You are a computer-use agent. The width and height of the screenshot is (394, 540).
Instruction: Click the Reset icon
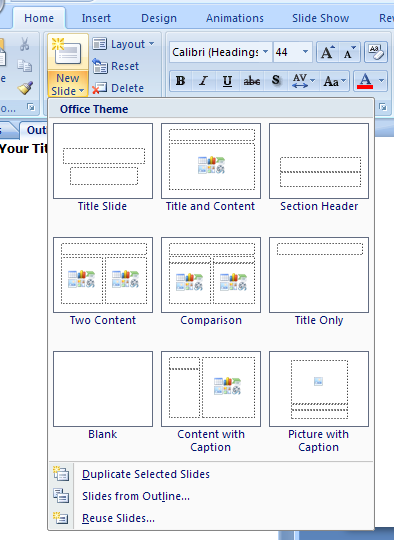tap(100, 66)
